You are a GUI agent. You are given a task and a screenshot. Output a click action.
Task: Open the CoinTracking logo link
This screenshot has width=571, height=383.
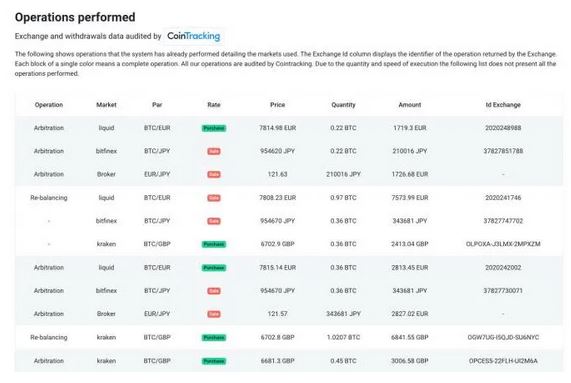click(x=193, y=36)
